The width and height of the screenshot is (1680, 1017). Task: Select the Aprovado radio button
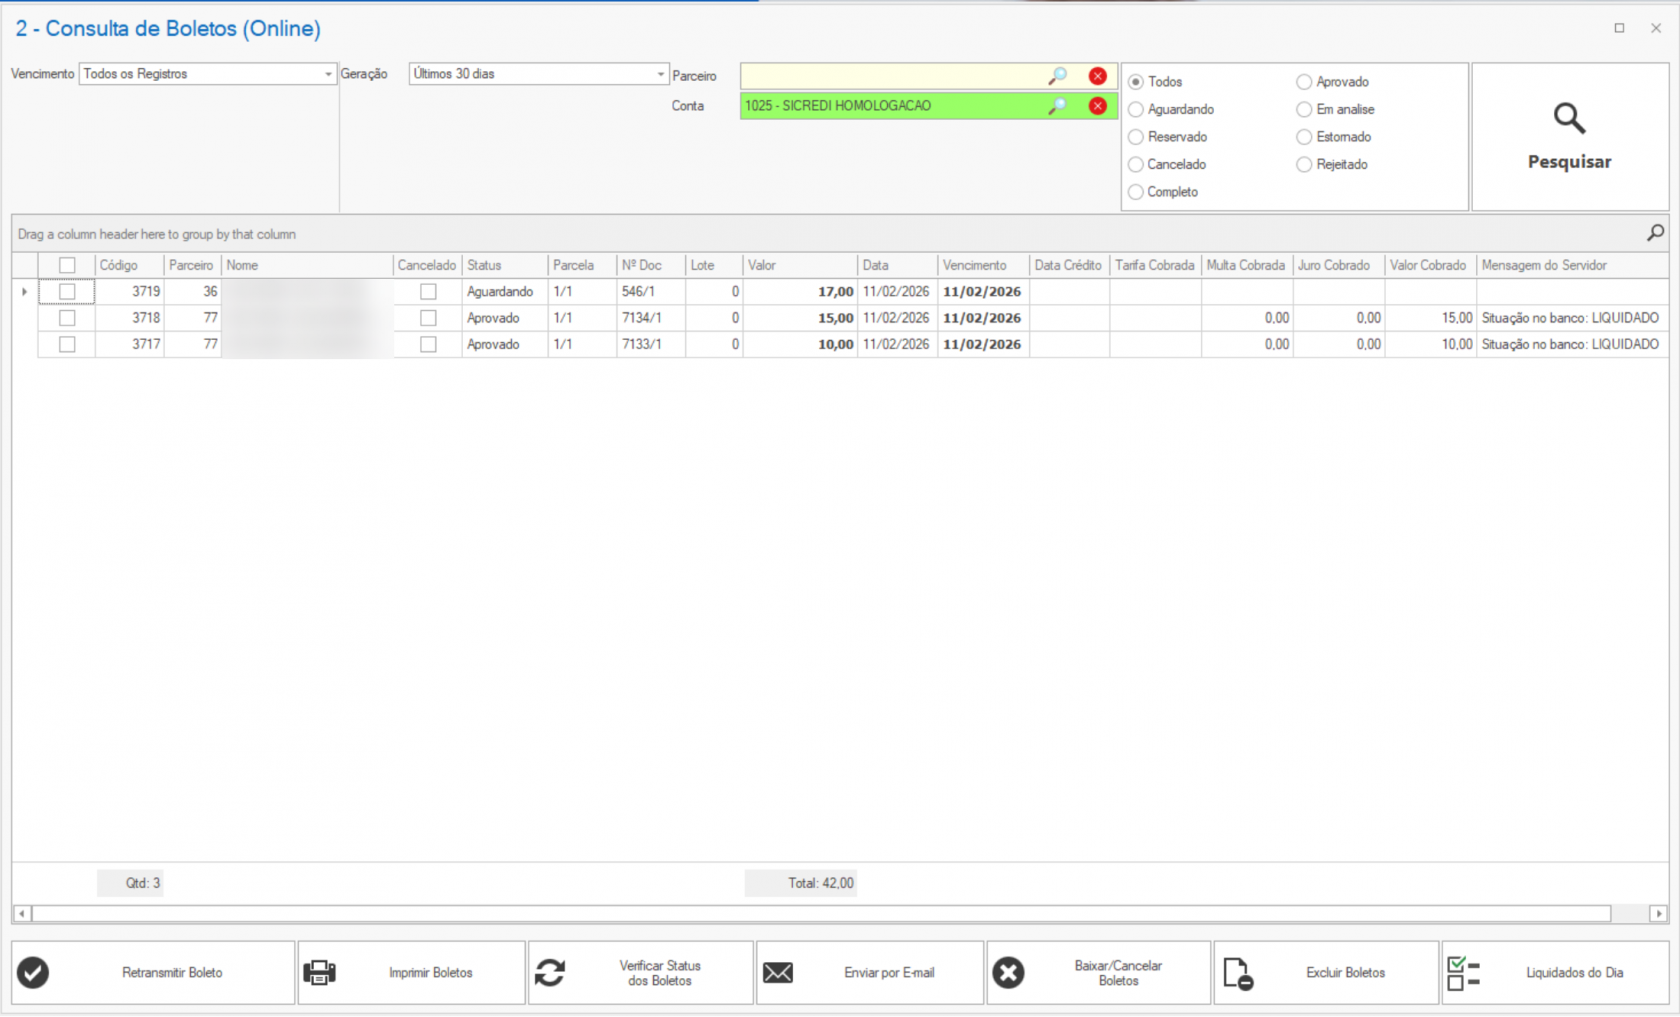pos(1304,82)
